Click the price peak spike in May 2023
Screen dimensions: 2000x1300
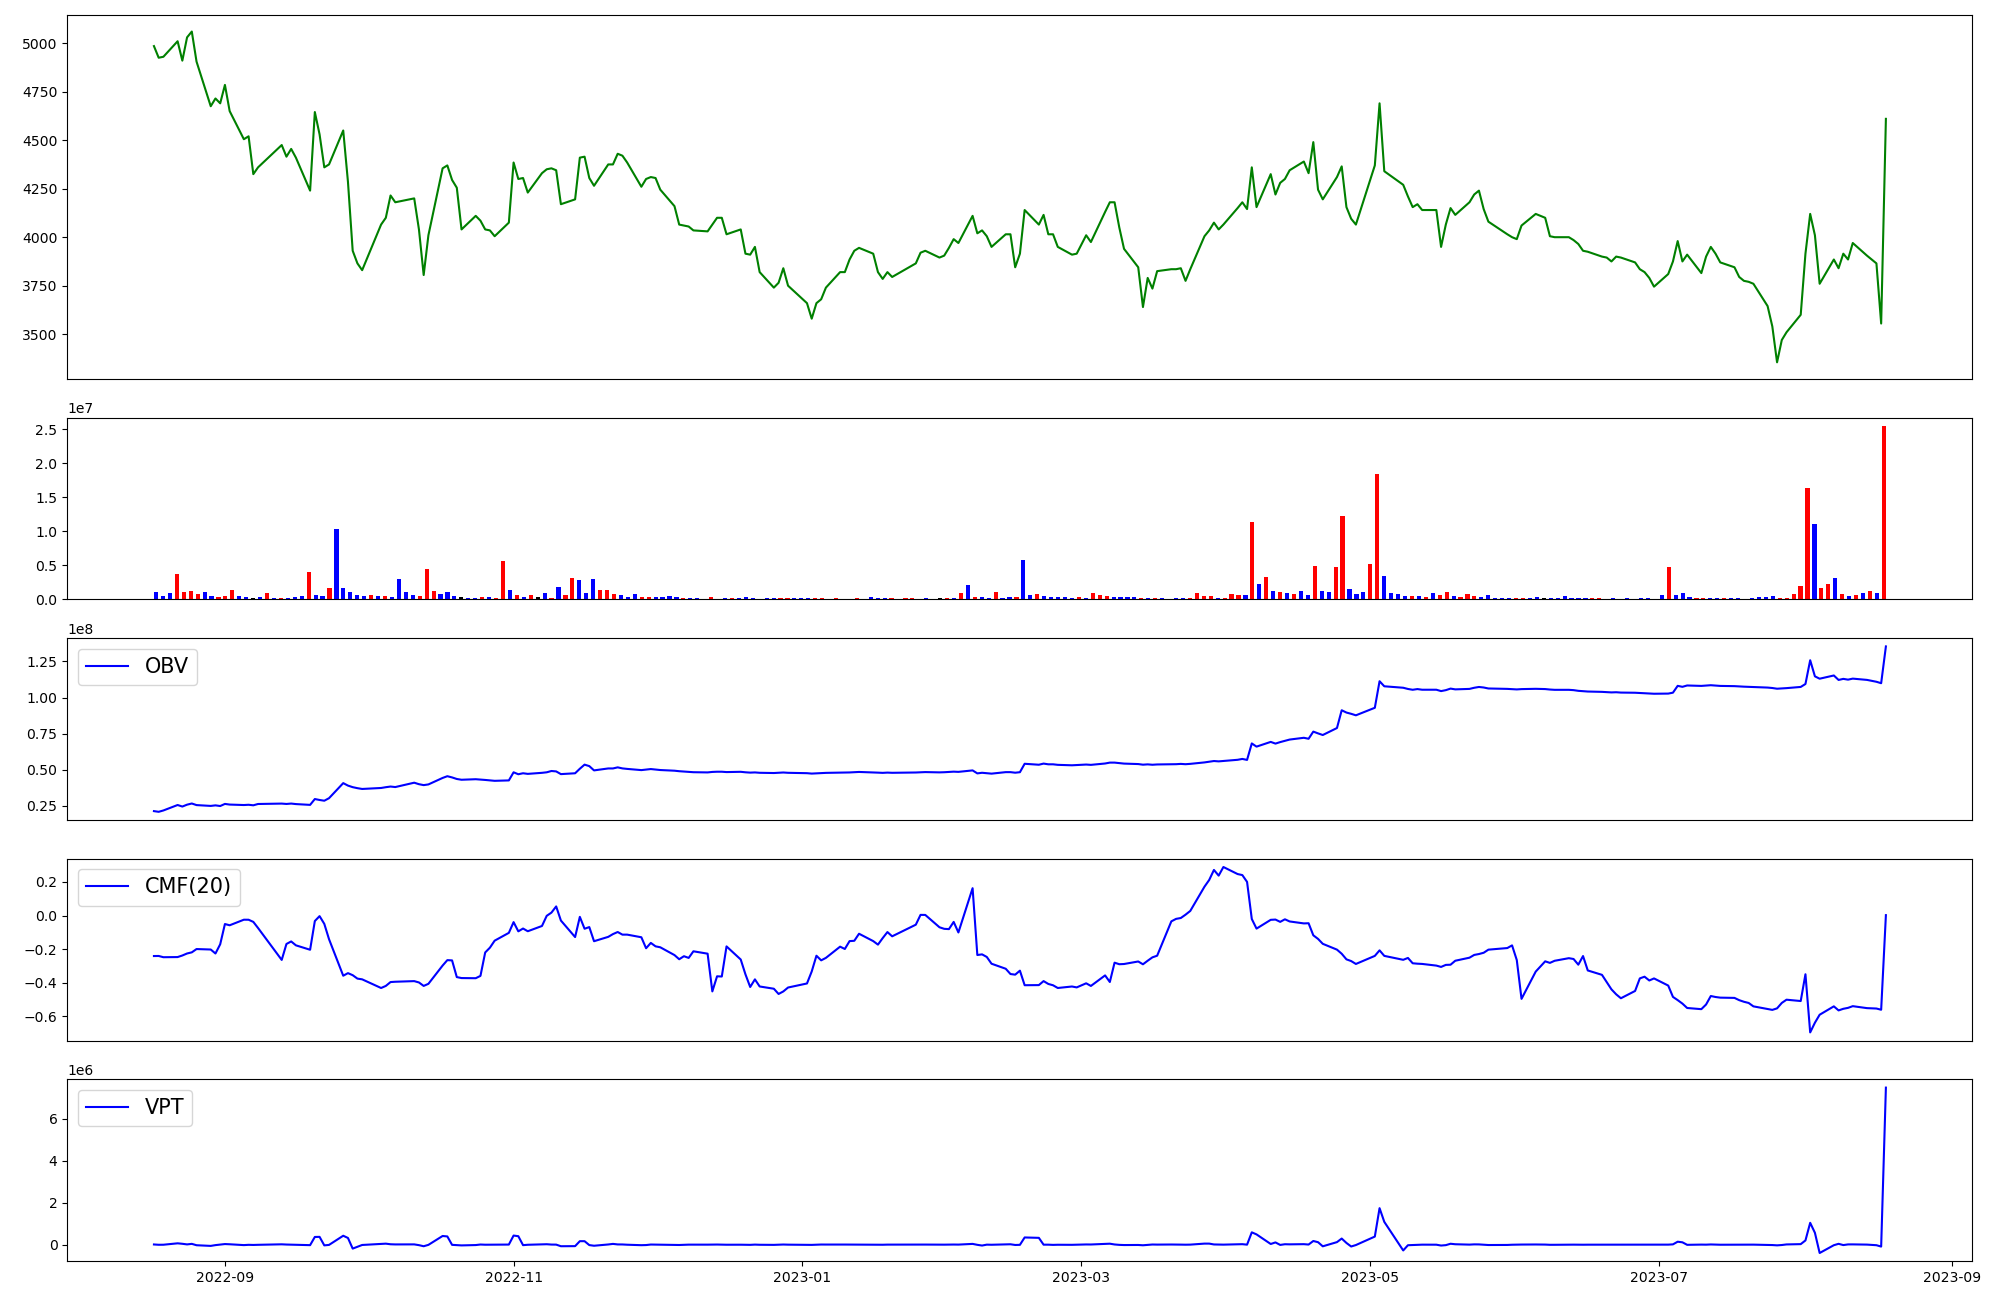[x=1379, y=105]
